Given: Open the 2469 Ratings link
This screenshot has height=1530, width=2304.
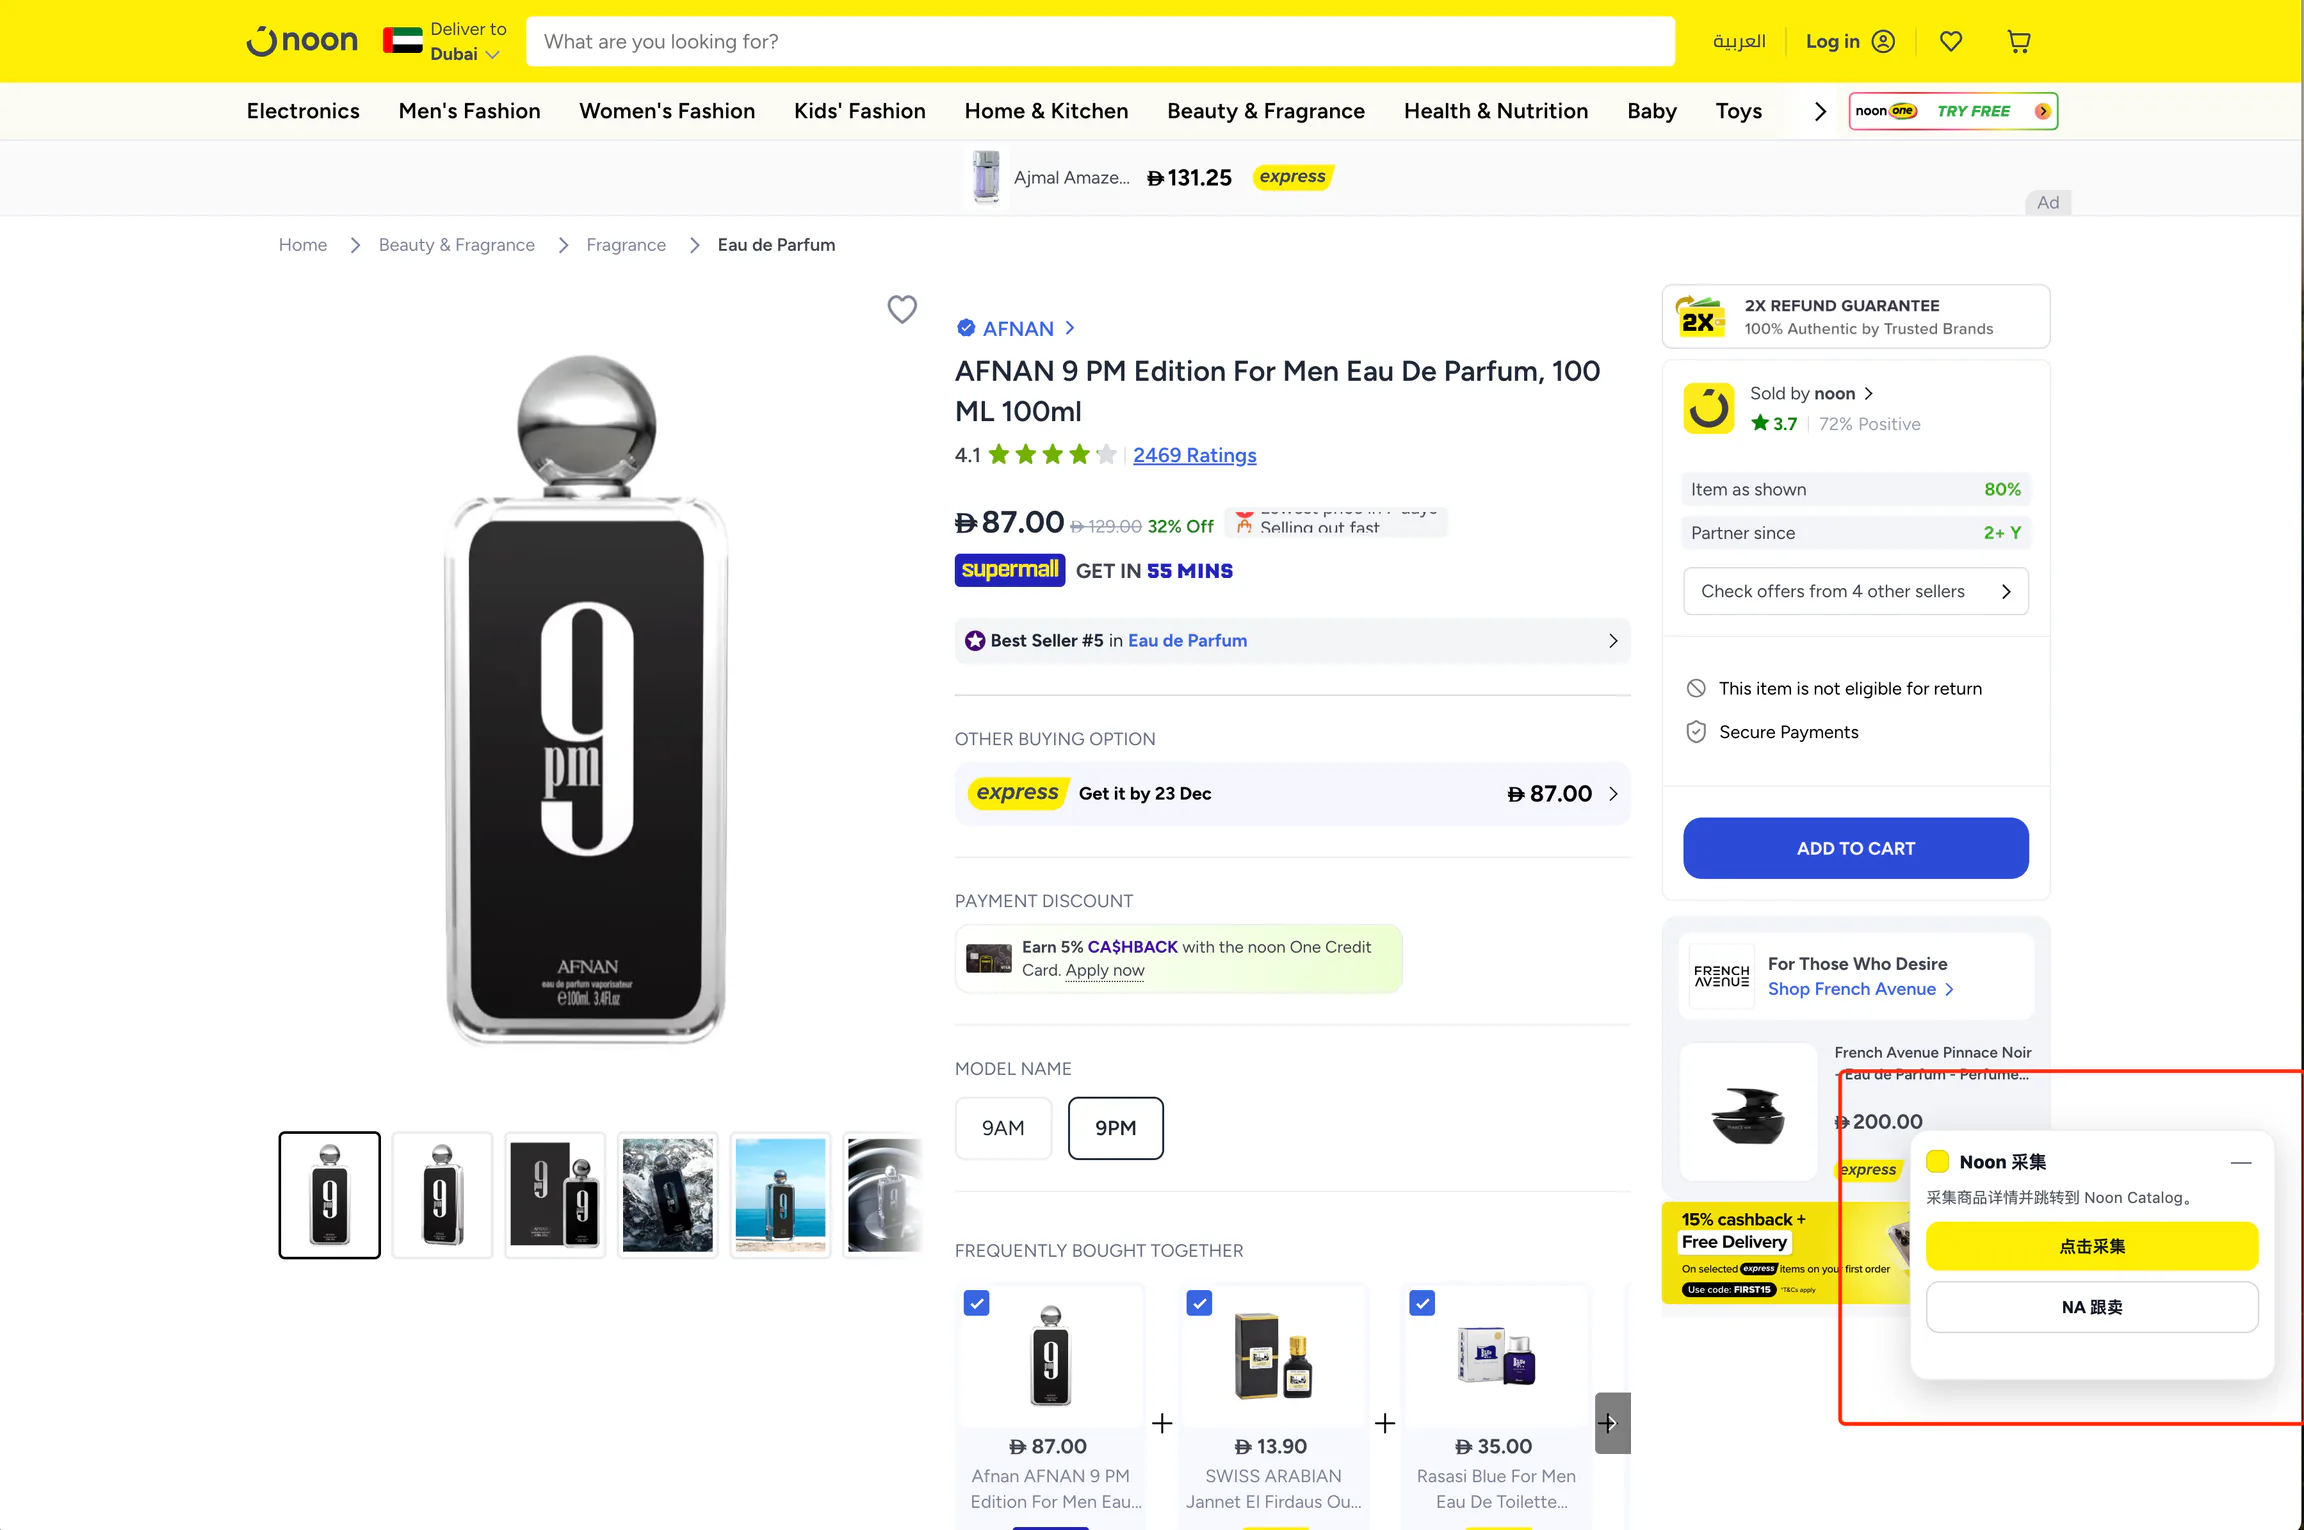Looking at the screenshot, I should 1194,455.
